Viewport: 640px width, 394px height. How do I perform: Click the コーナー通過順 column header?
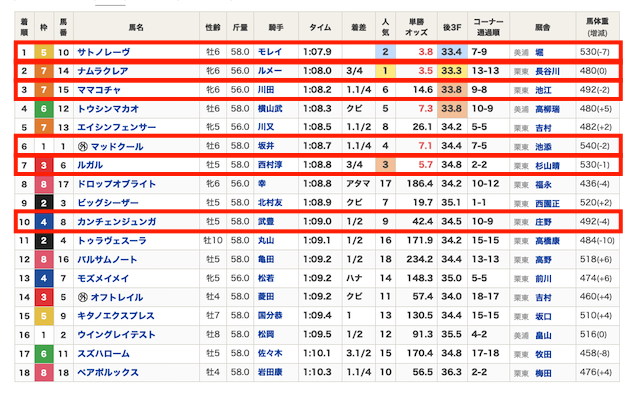[x=488, y=27]
